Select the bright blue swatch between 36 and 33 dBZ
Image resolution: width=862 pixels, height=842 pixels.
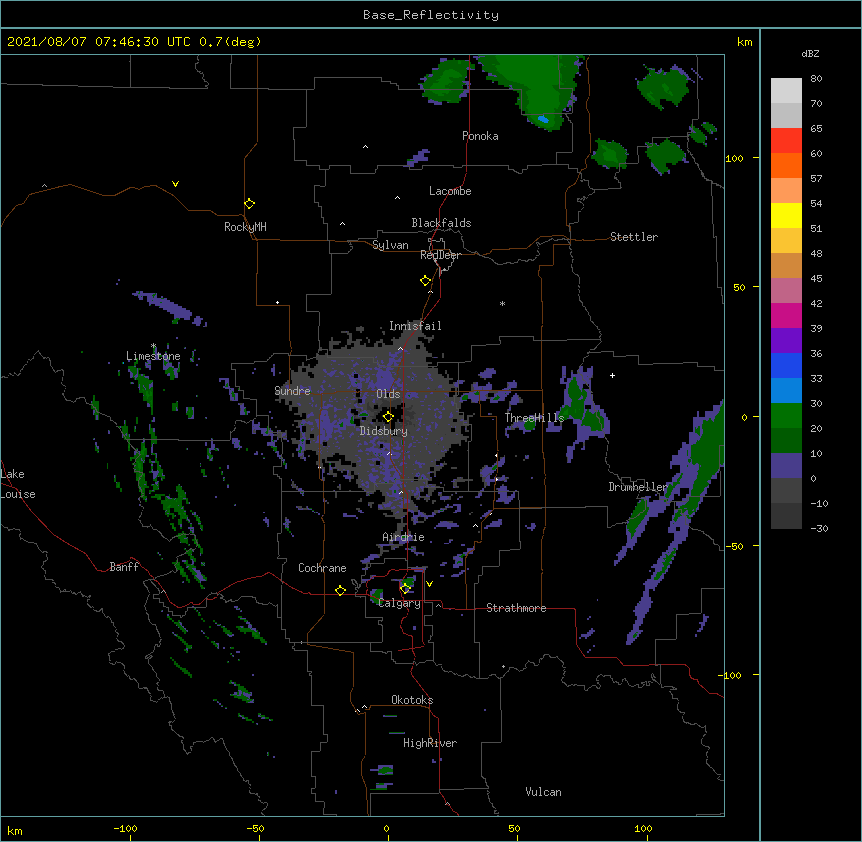(x=786, y=365)
